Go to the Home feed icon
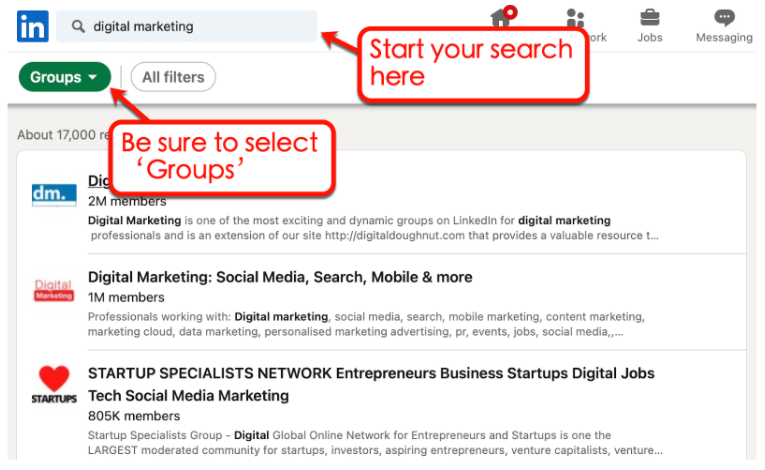This screenshot has width=765, height=470. (x=500, y=19)
